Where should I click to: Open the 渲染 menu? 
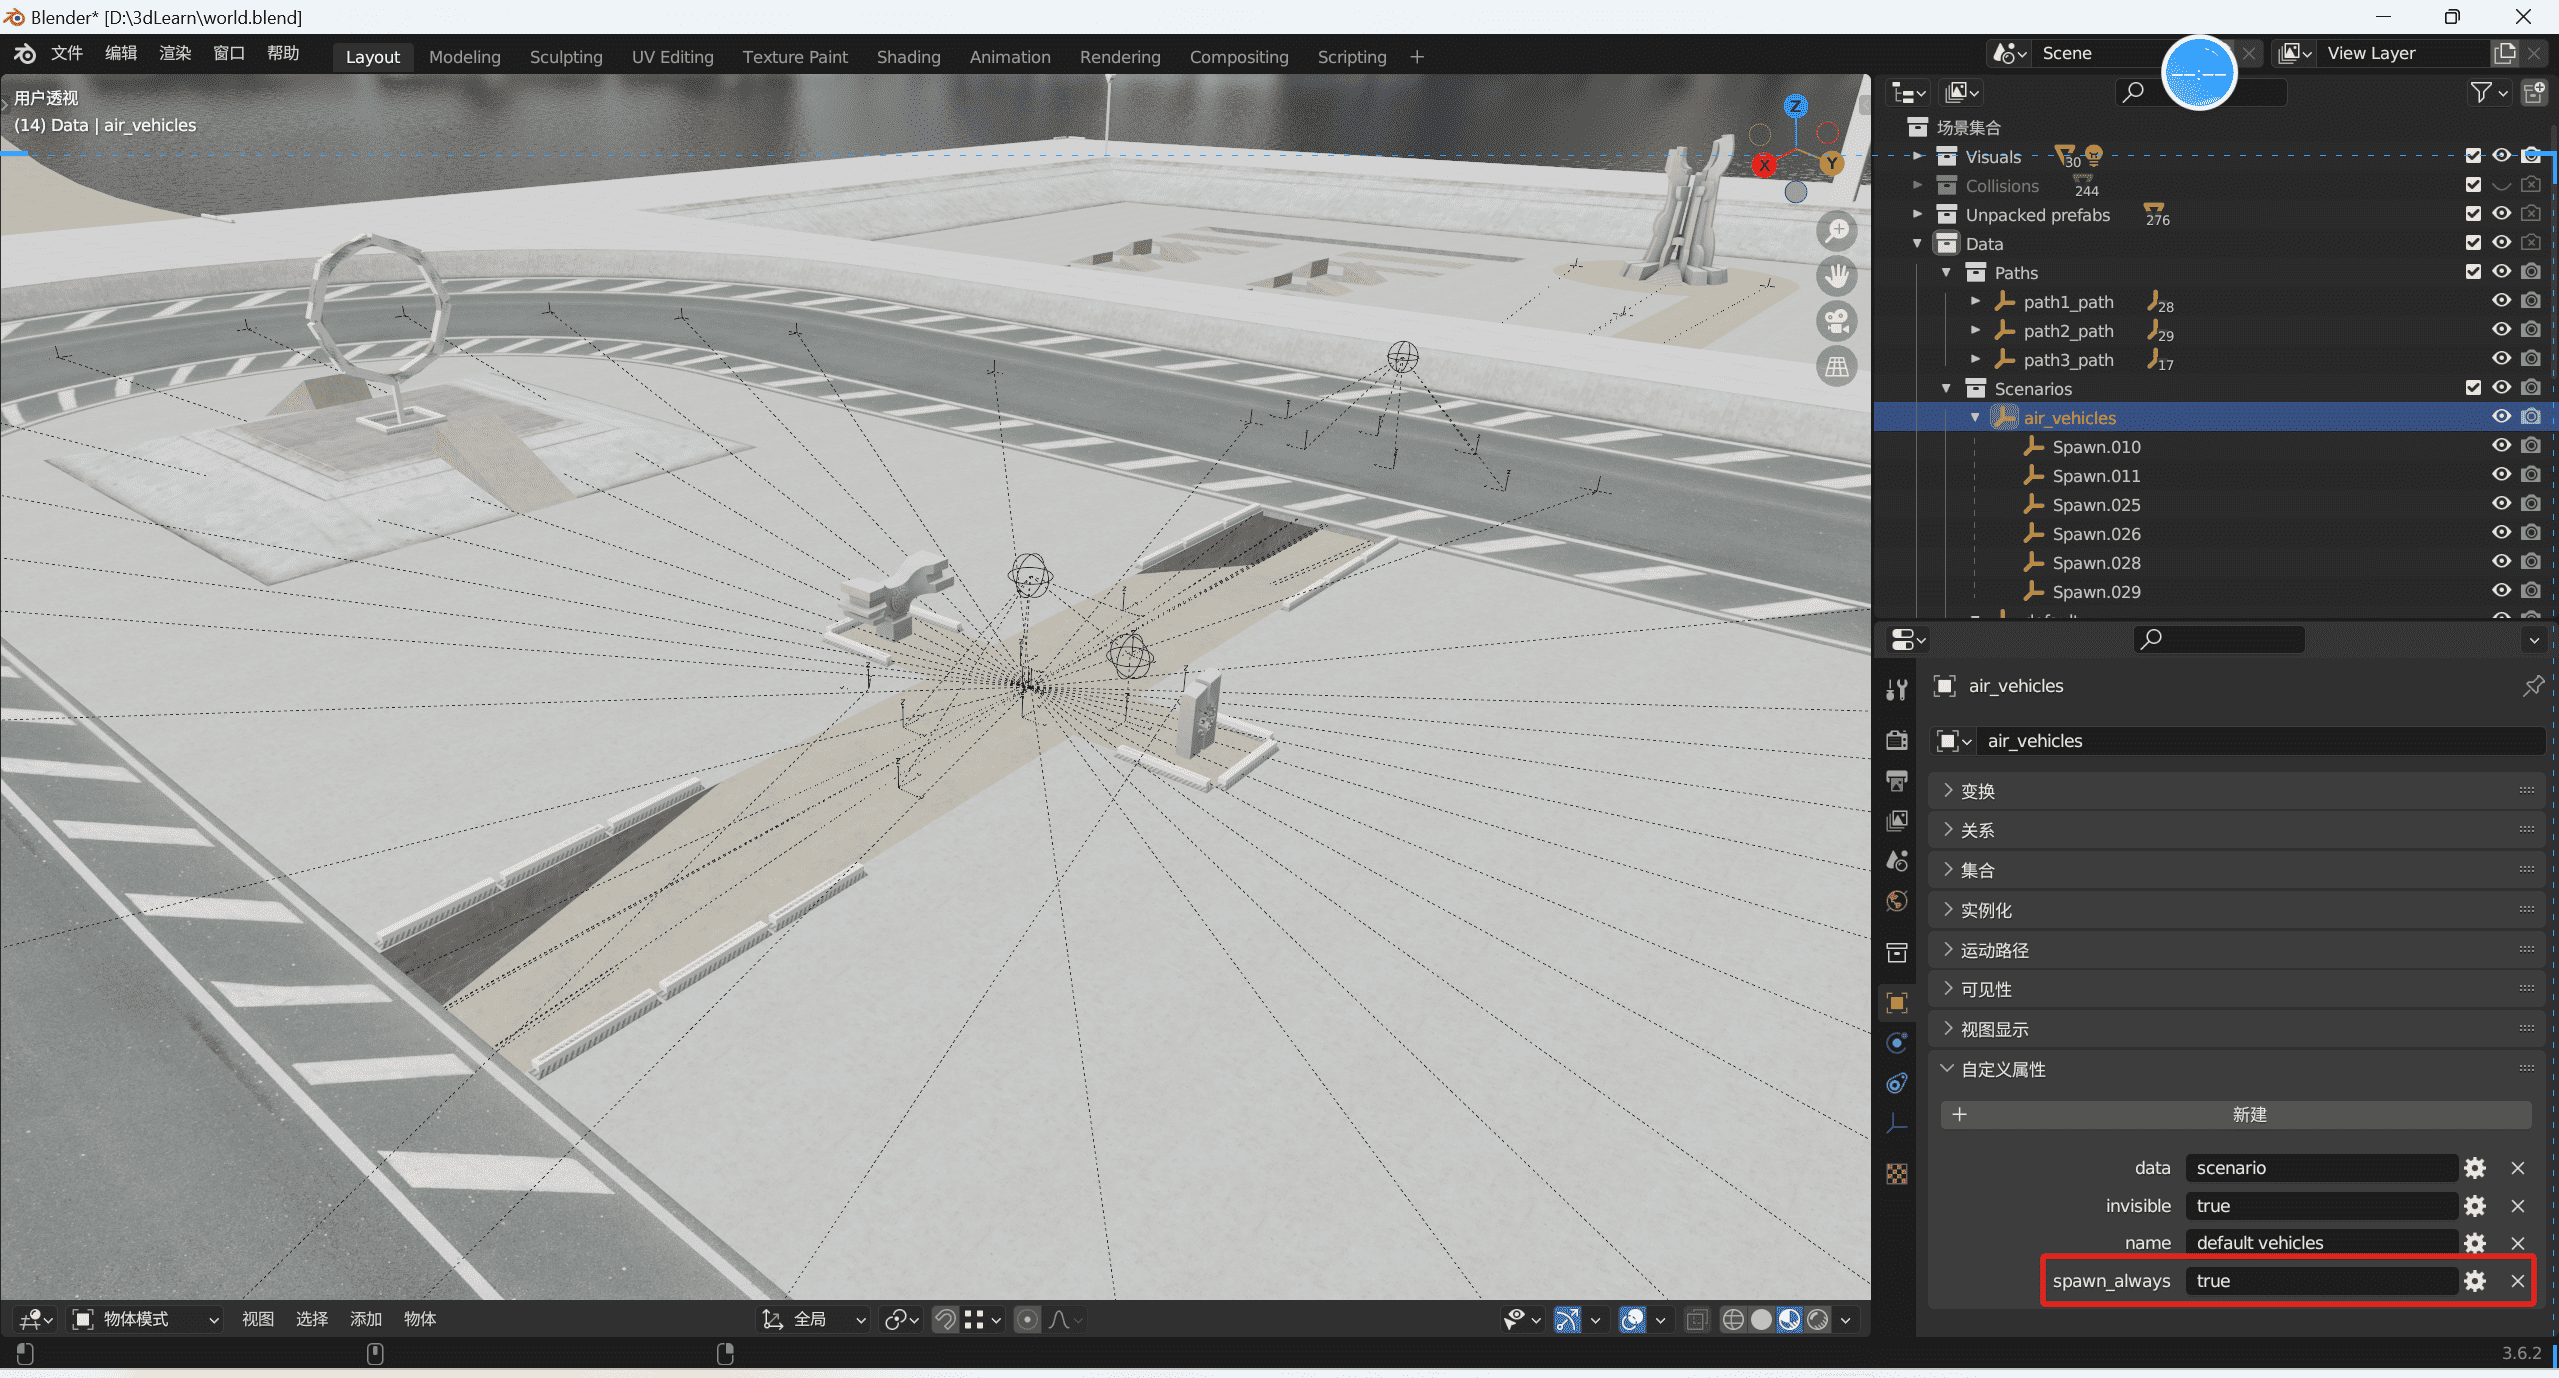point(175,53)
